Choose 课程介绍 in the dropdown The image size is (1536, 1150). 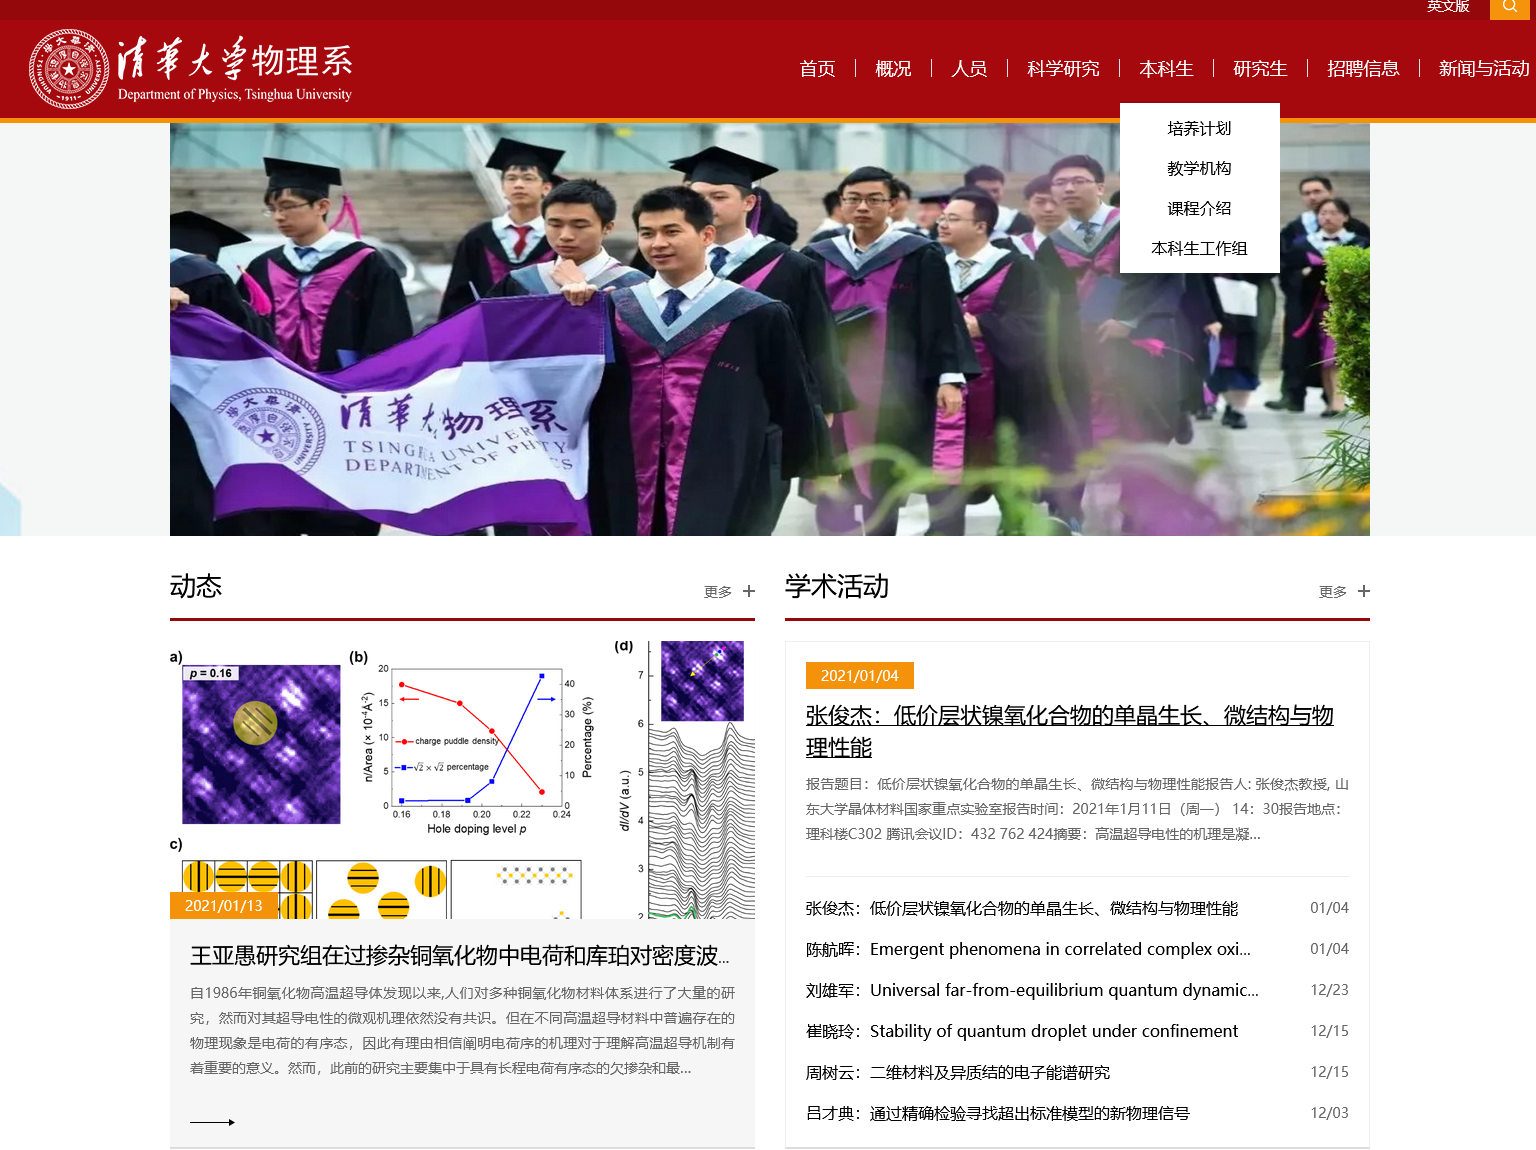(x=1199, y=209)
